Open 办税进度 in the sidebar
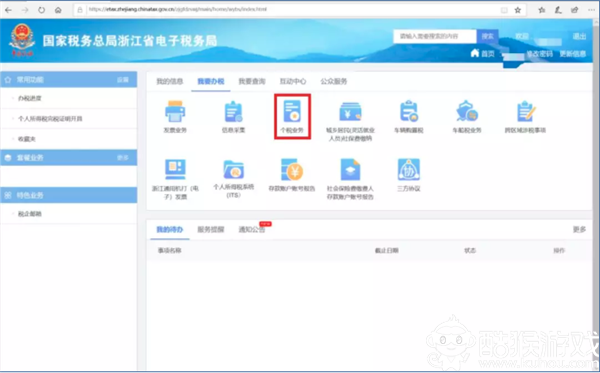Viewport: 600px width, 373px height. (30, 98)
